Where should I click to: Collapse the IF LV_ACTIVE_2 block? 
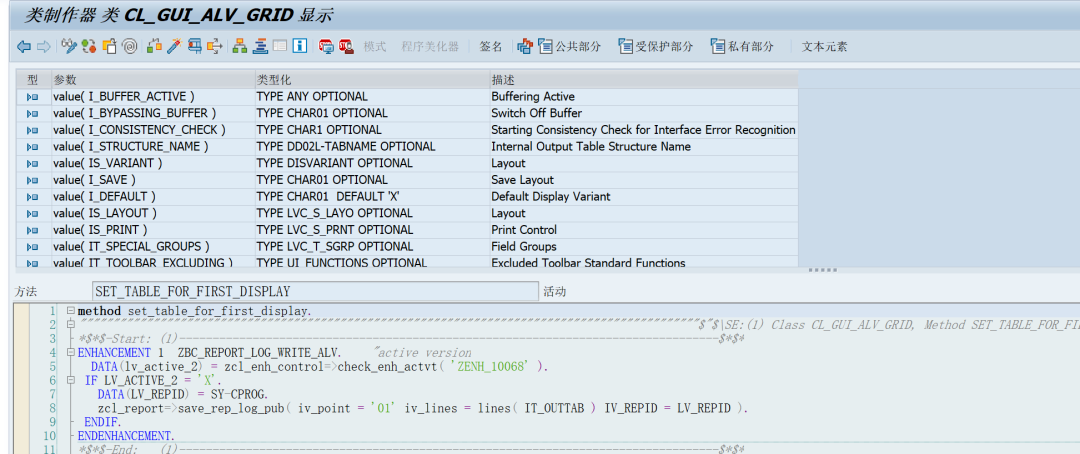click(70, 380)
